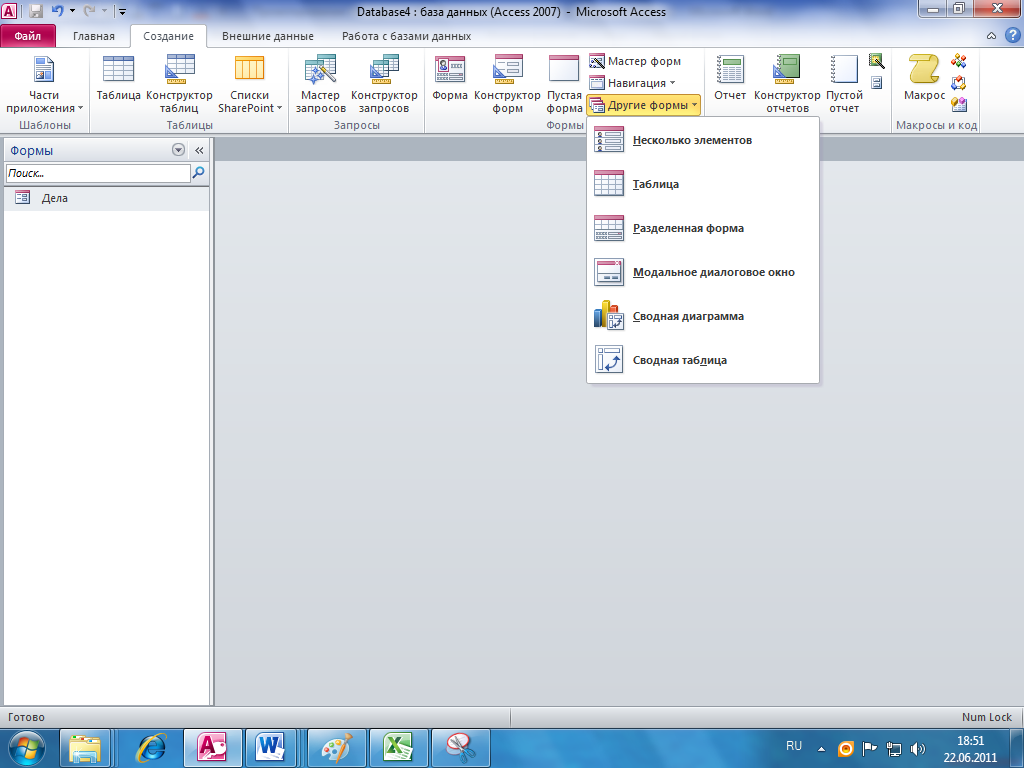Click the volume speaker tray icon
The image size is (1024, 768).
click(918, 748)
